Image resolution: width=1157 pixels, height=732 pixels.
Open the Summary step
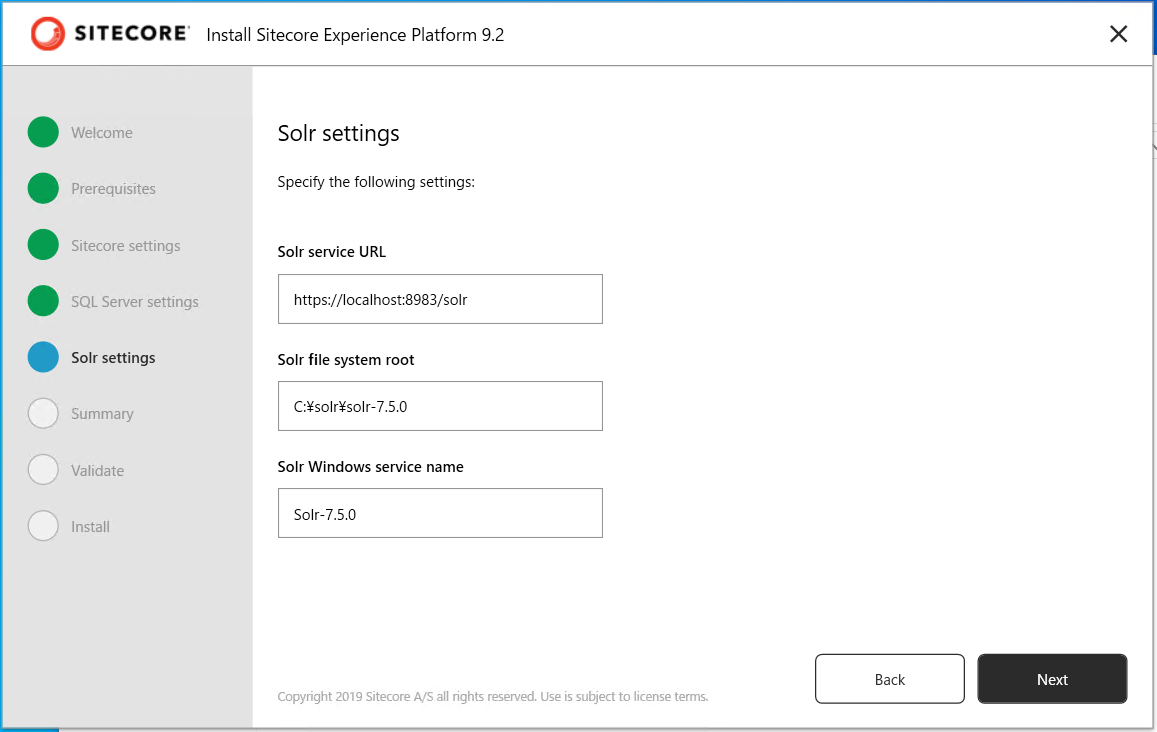click(102, 414)
